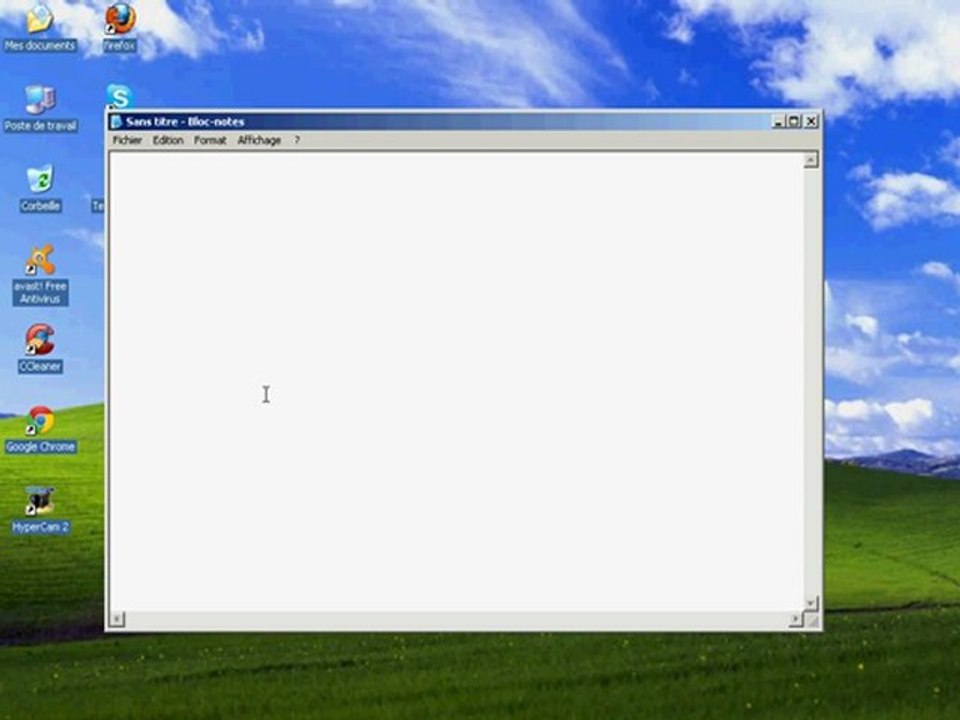Image resolution: width=960 pixels, height=720 pixels.
Task: Launch avast! Free Antivirus shortcut
Action: point(40,274)
